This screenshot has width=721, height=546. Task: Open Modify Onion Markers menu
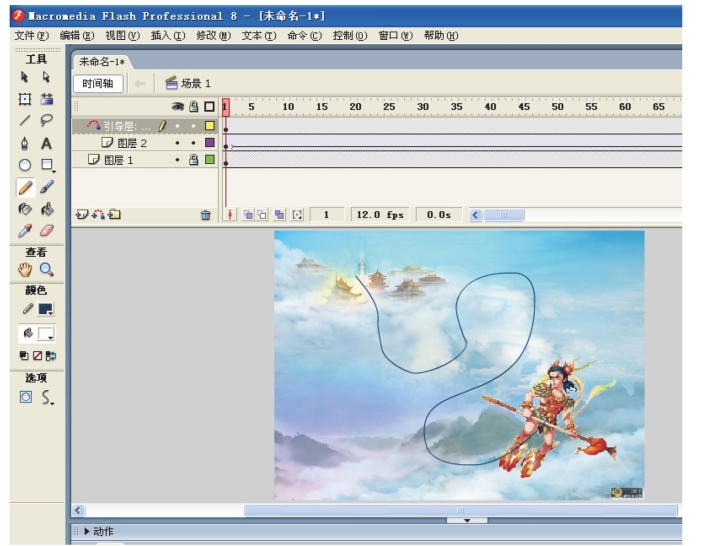[x=297, y=215]
